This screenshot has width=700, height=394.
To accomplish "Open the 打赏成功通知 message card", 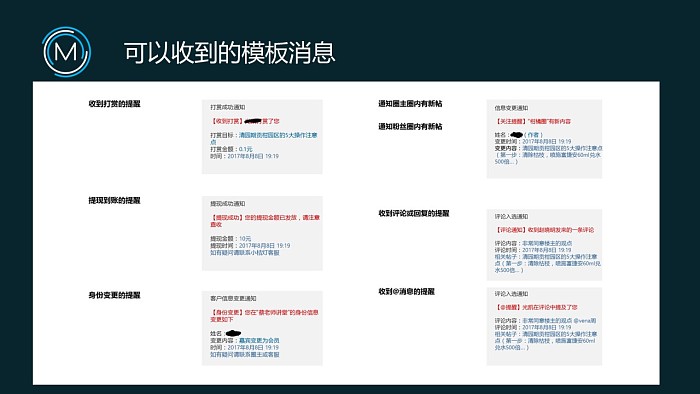I will click(262, 137).
